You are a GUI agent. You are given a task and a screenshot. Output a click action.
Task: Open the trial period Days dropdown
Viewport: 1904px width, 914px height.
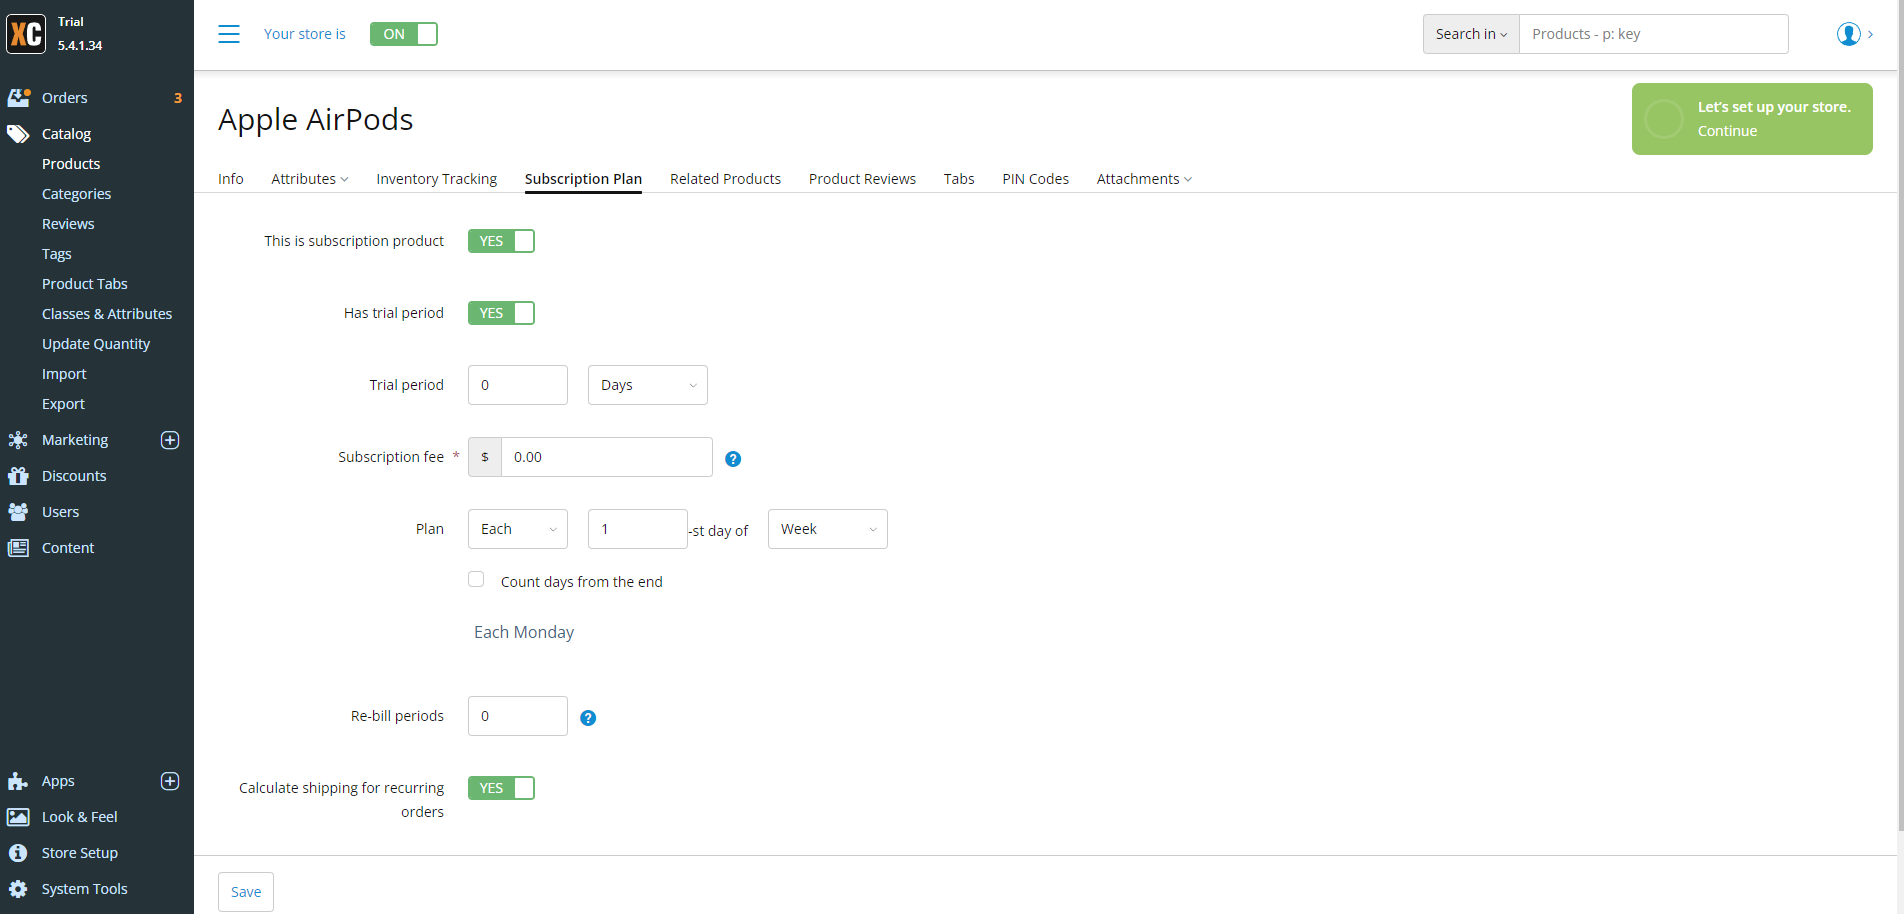[x=647, y=385]
